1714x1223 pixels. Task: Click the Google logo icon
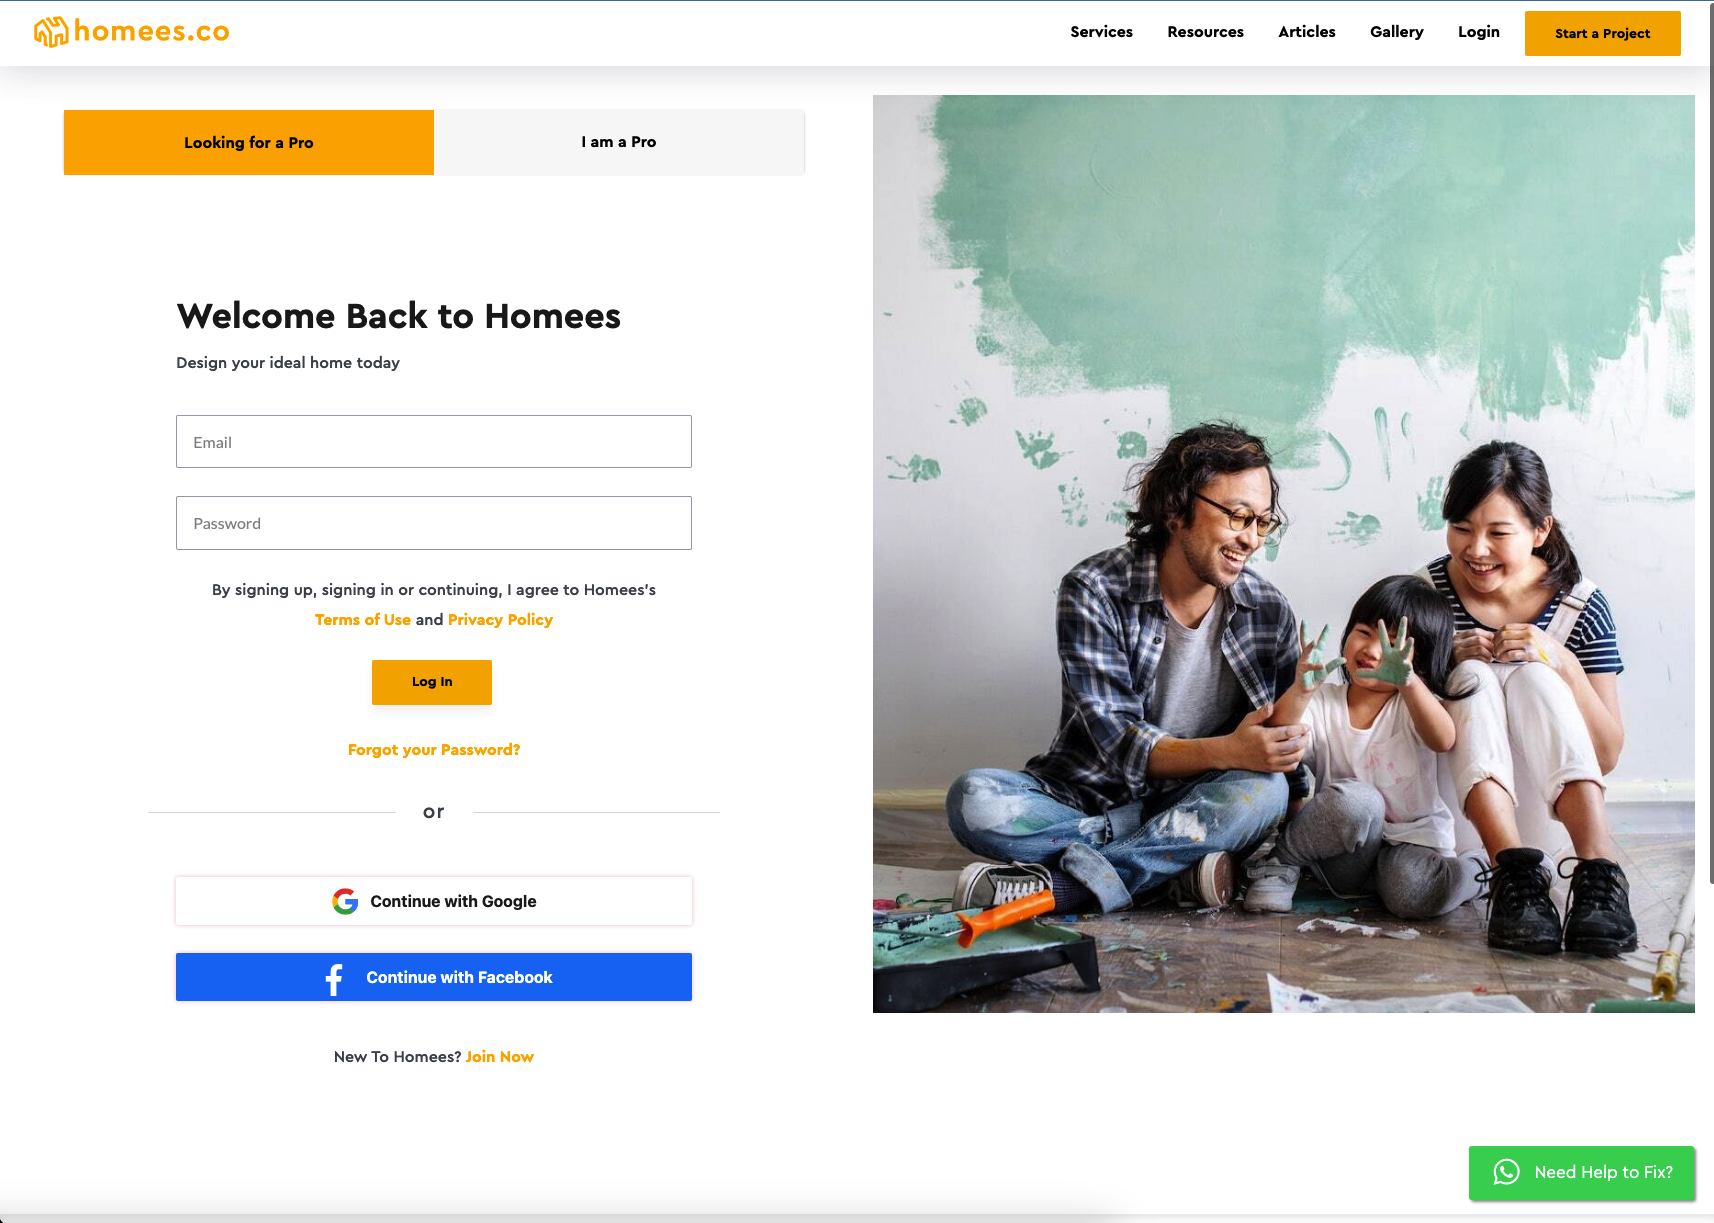[345, 901]
